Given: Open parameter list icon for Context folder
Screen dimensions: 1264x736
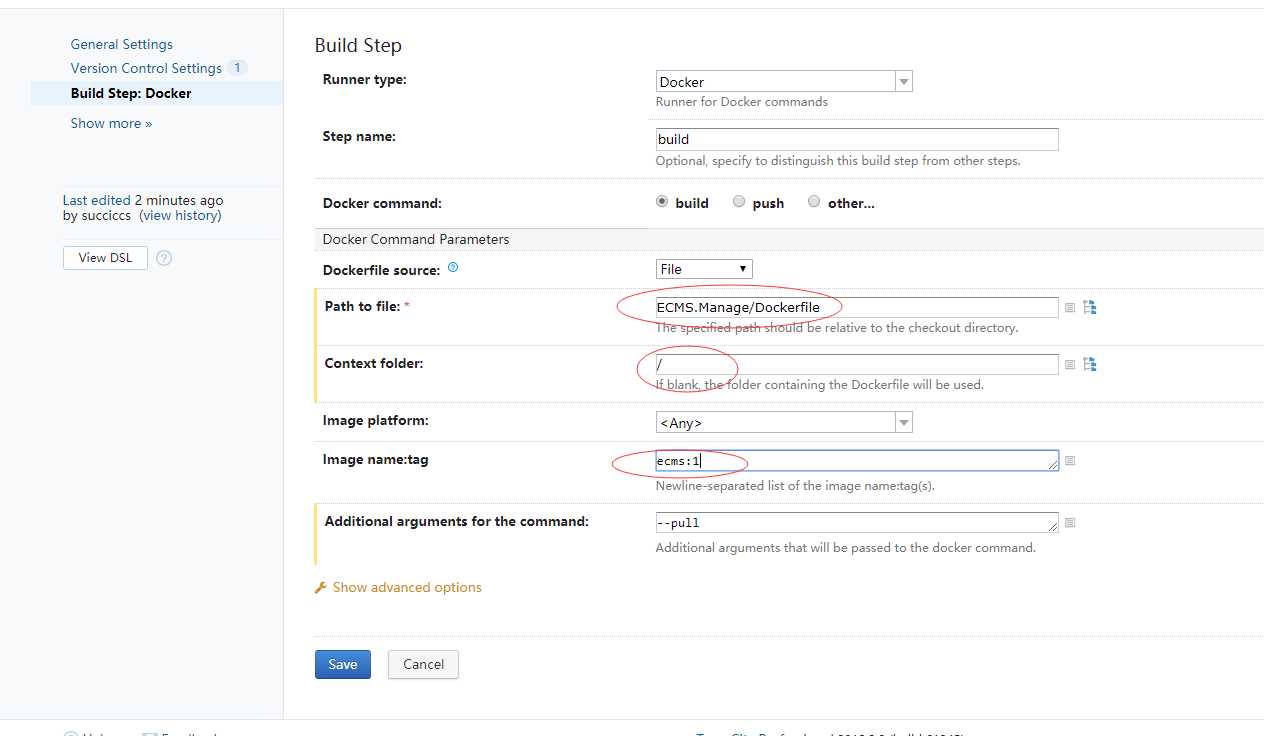Looking at the screenshot, I should coord(1070,365).
